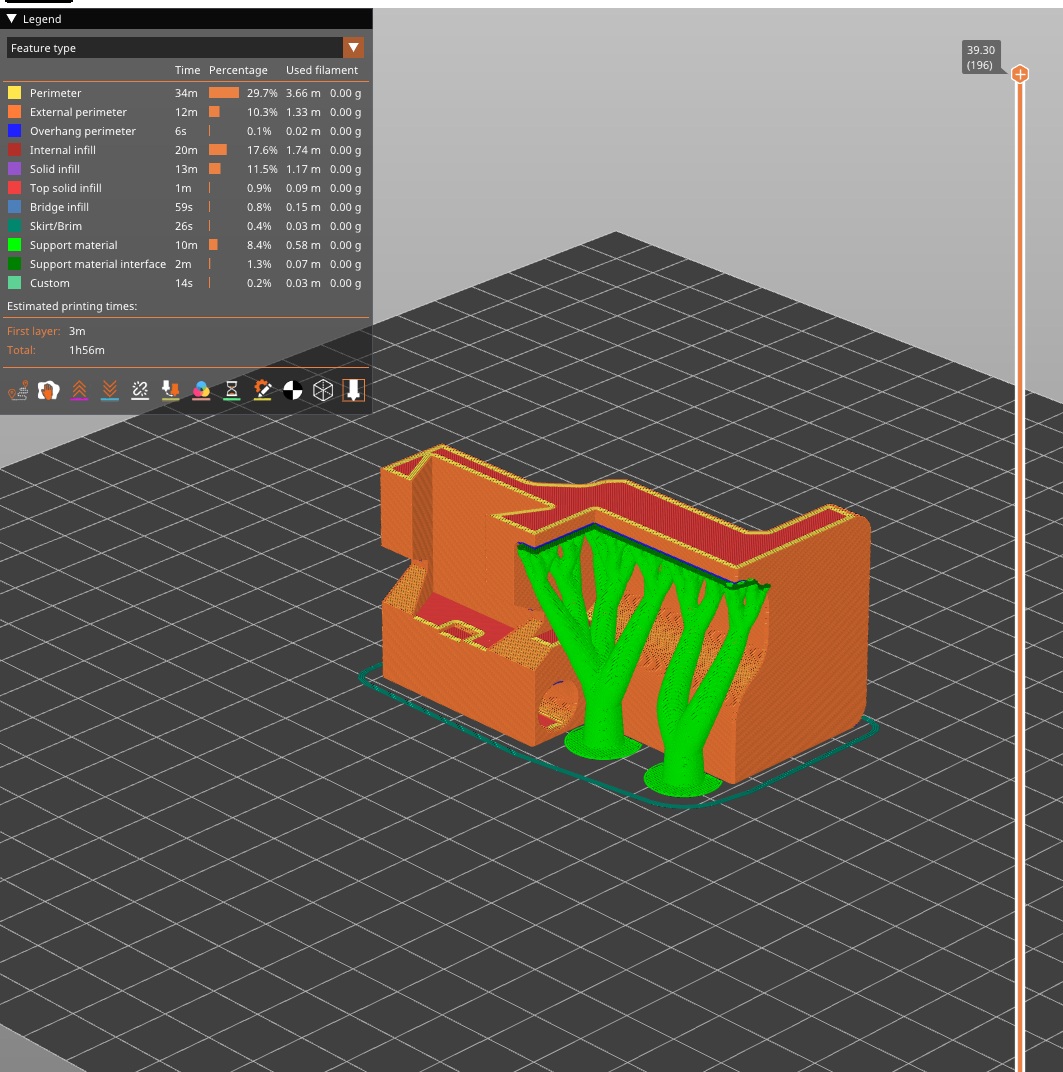Disable the Tool marker arrow toggle
1063x1072 pixels.
pos(353,390)
